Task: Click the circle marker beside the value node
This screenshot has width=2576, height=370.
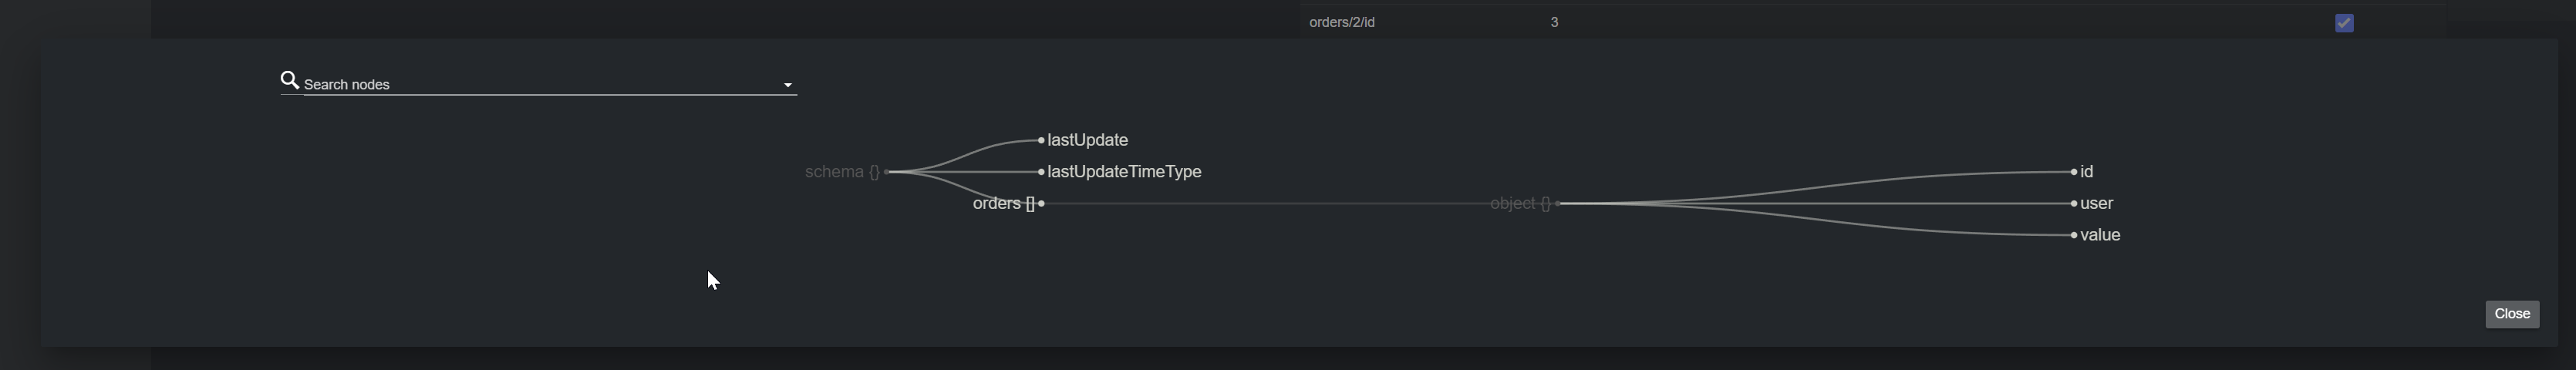Action: [2074, 236]
